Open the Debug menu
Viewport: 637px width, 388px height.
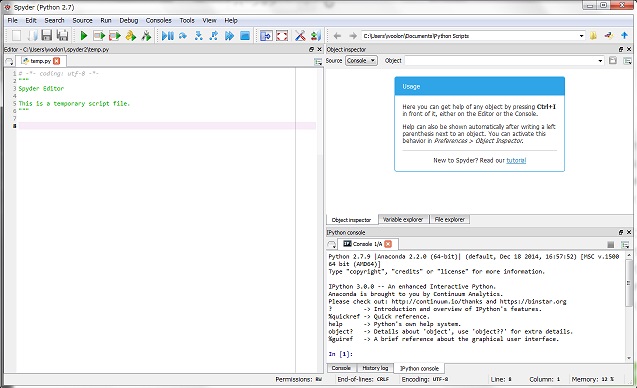pos(129,20)
